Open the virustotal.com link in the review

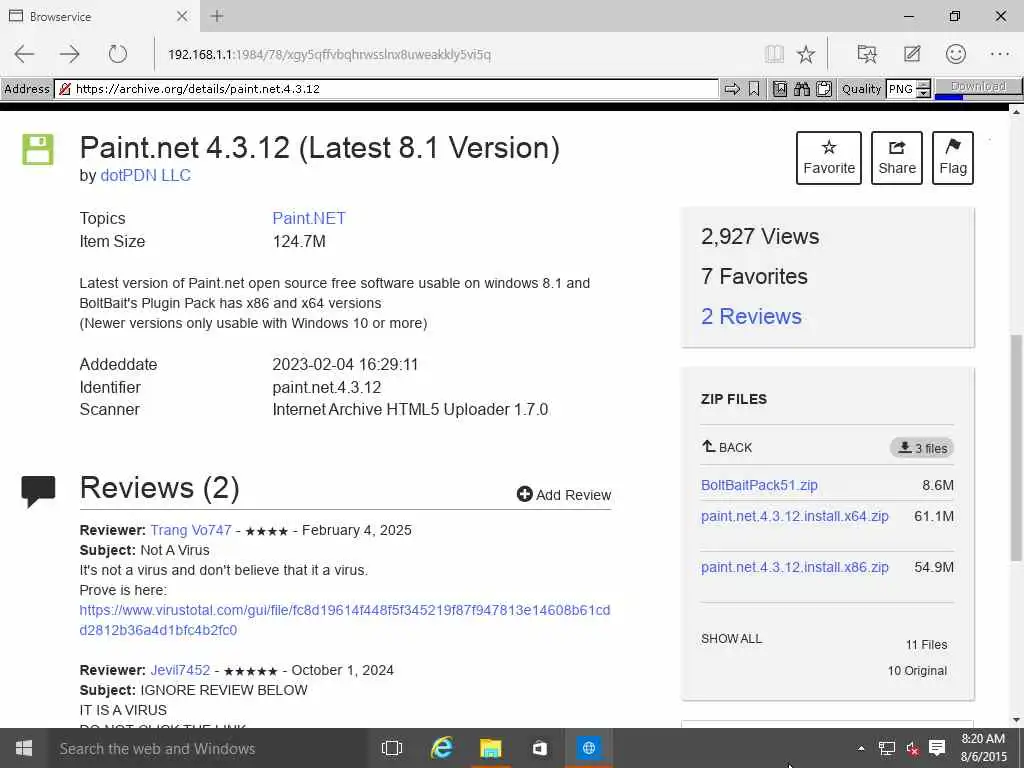[345, 620]
